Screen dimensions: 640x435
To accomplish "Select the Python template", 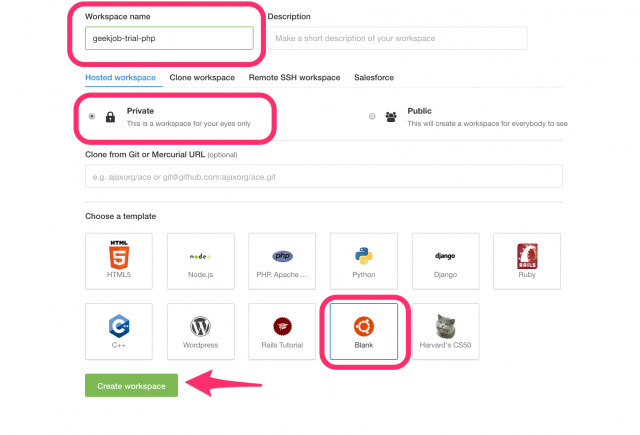I will [x=364, y=261].
